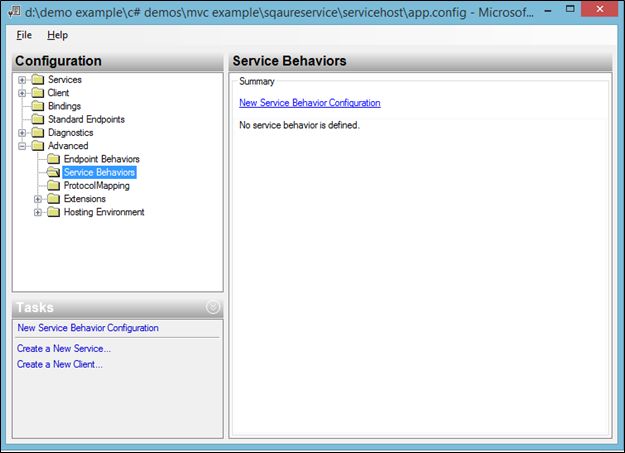This screenshot has width=625, height=453.
Task: Click the ProtocolMapping folder icon
Action: click(x=53, y=185)
